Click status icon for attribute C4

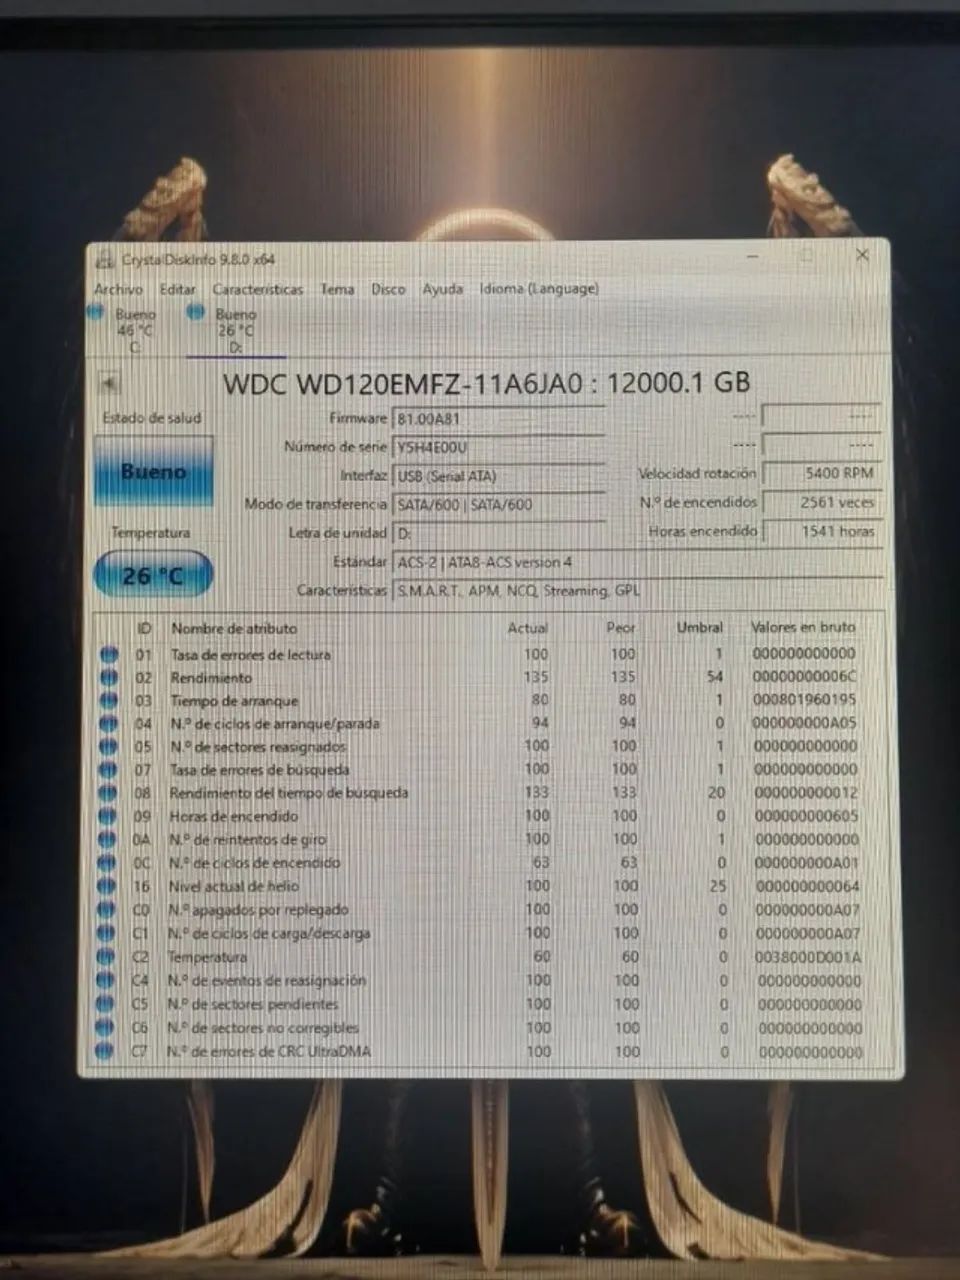(105, 981)
